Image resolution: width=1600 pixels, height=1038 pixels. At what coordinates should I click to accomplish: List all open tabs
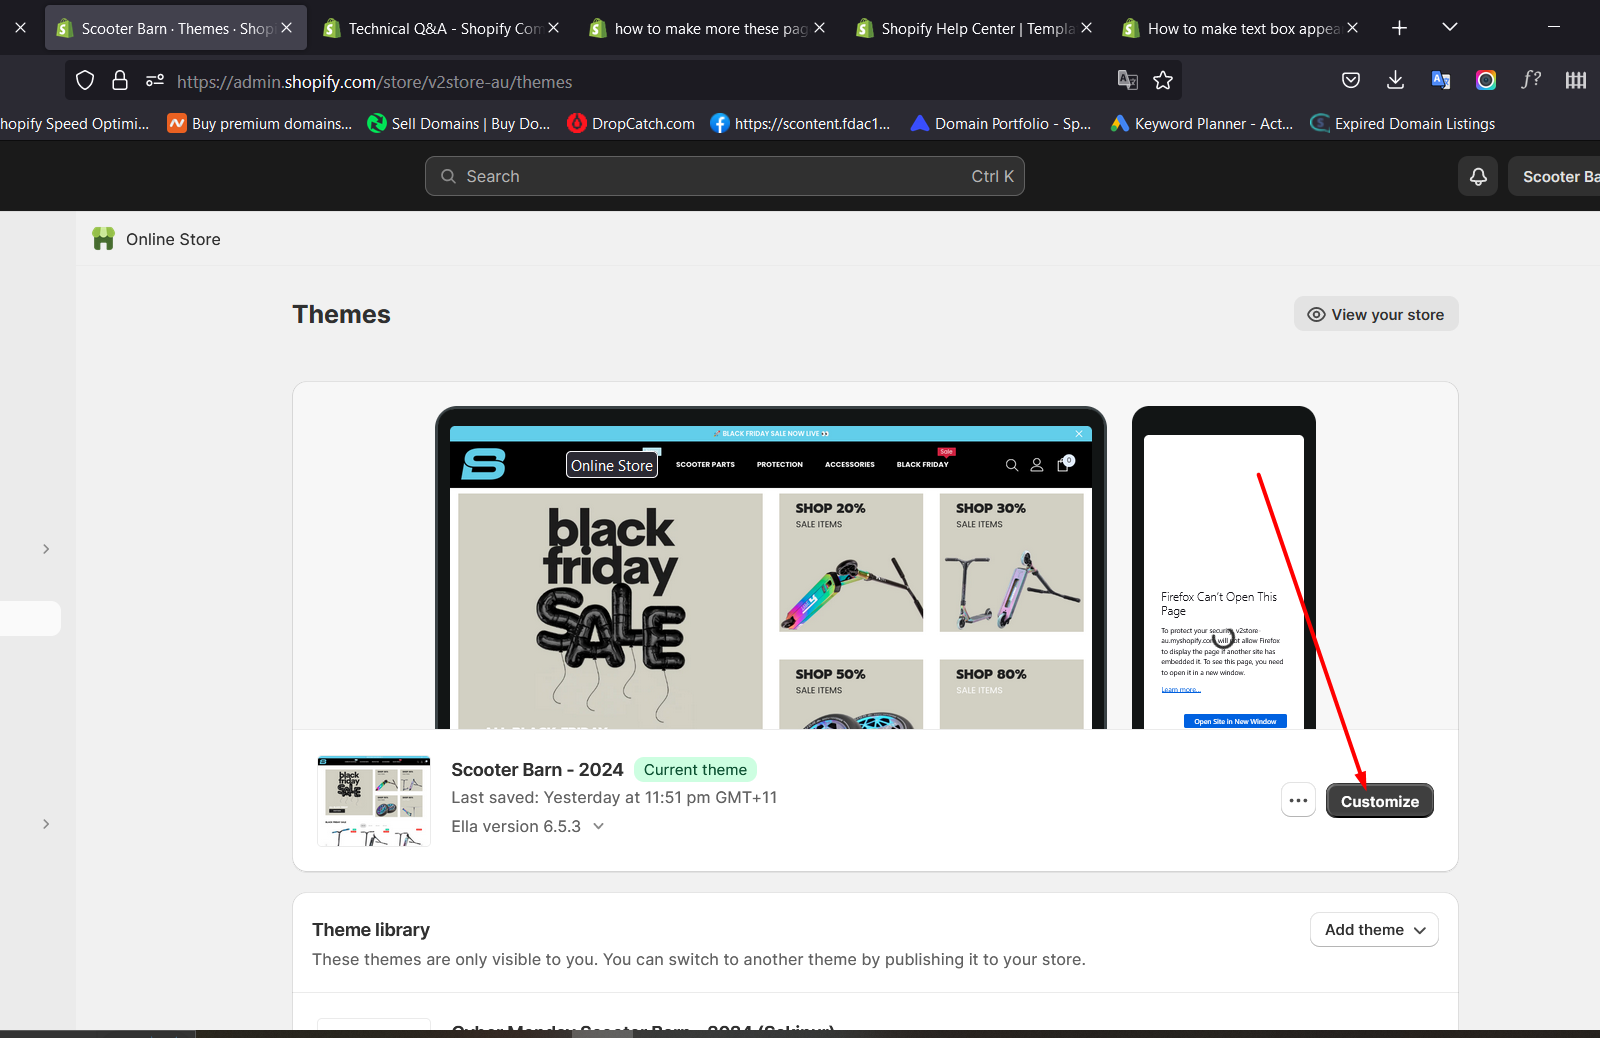[x=1450, y=28]
